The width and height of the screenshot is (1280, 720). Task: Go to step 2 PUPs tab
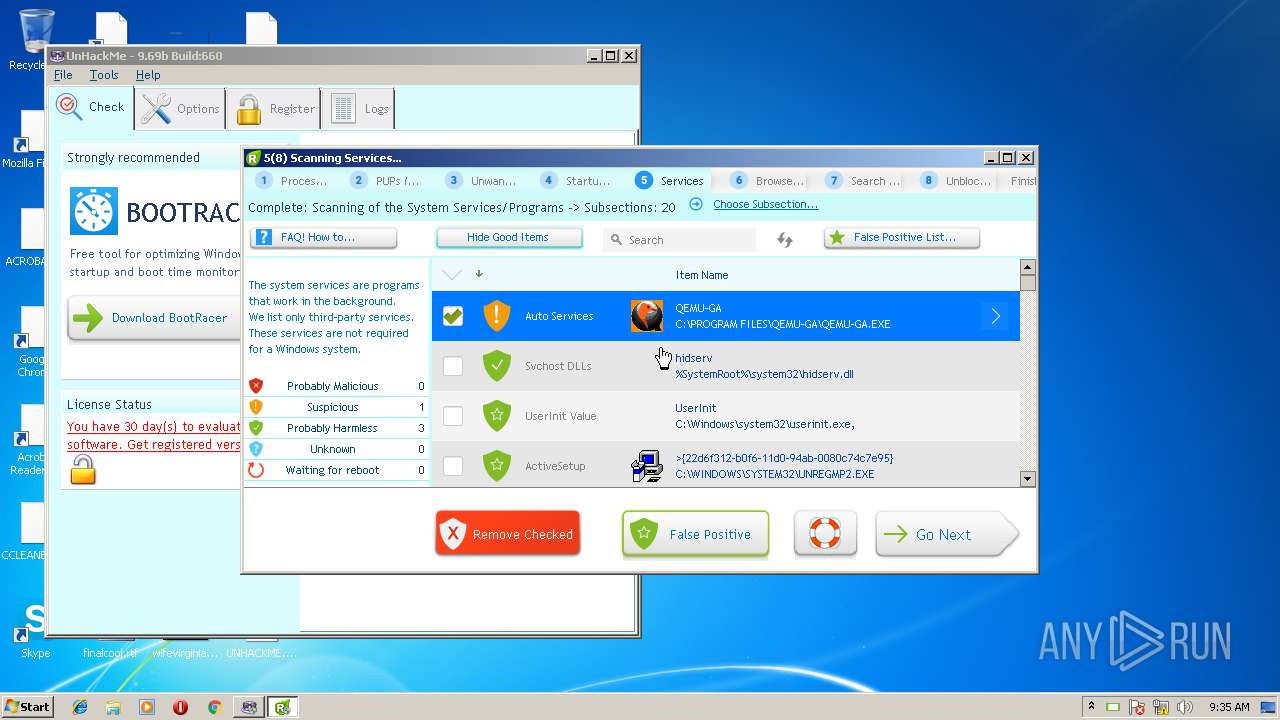386,181
